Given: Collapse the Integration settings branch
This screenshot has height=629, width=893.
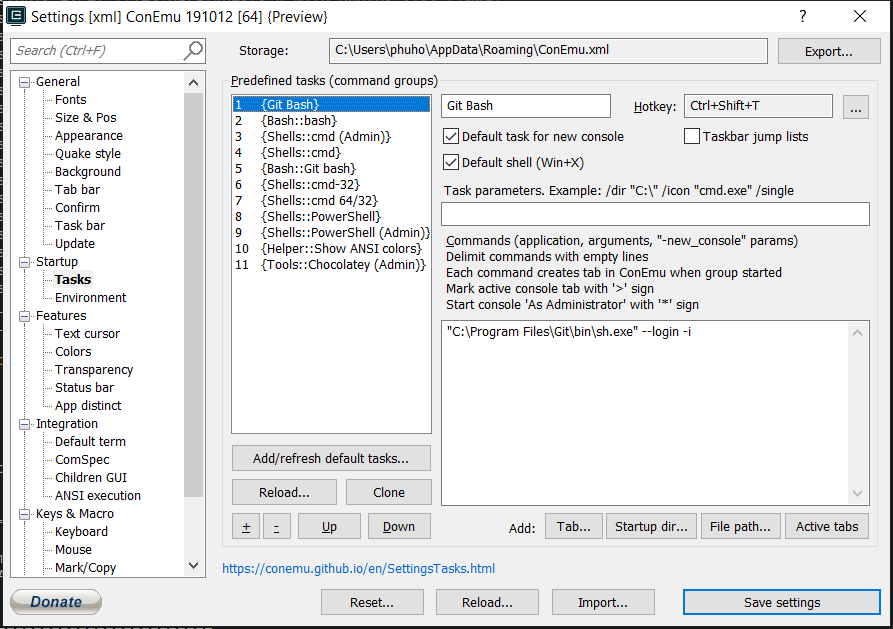Looking at the screenshot, I should 26,423.
